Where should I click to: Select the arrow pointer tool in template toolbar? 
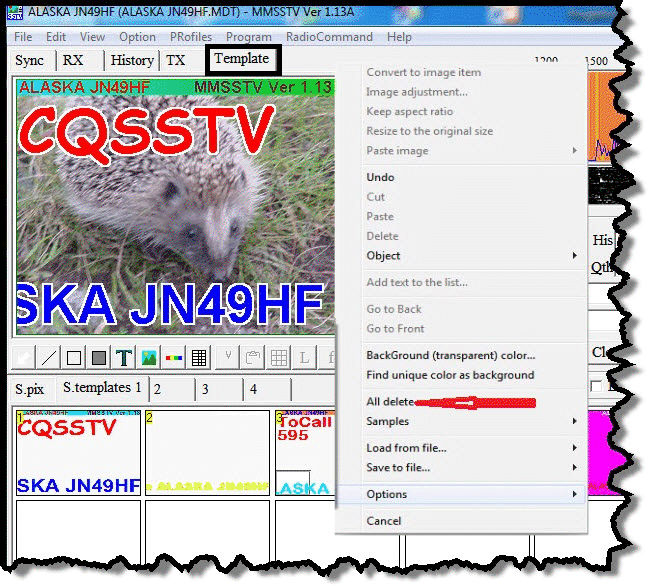(x=24, y=358)
